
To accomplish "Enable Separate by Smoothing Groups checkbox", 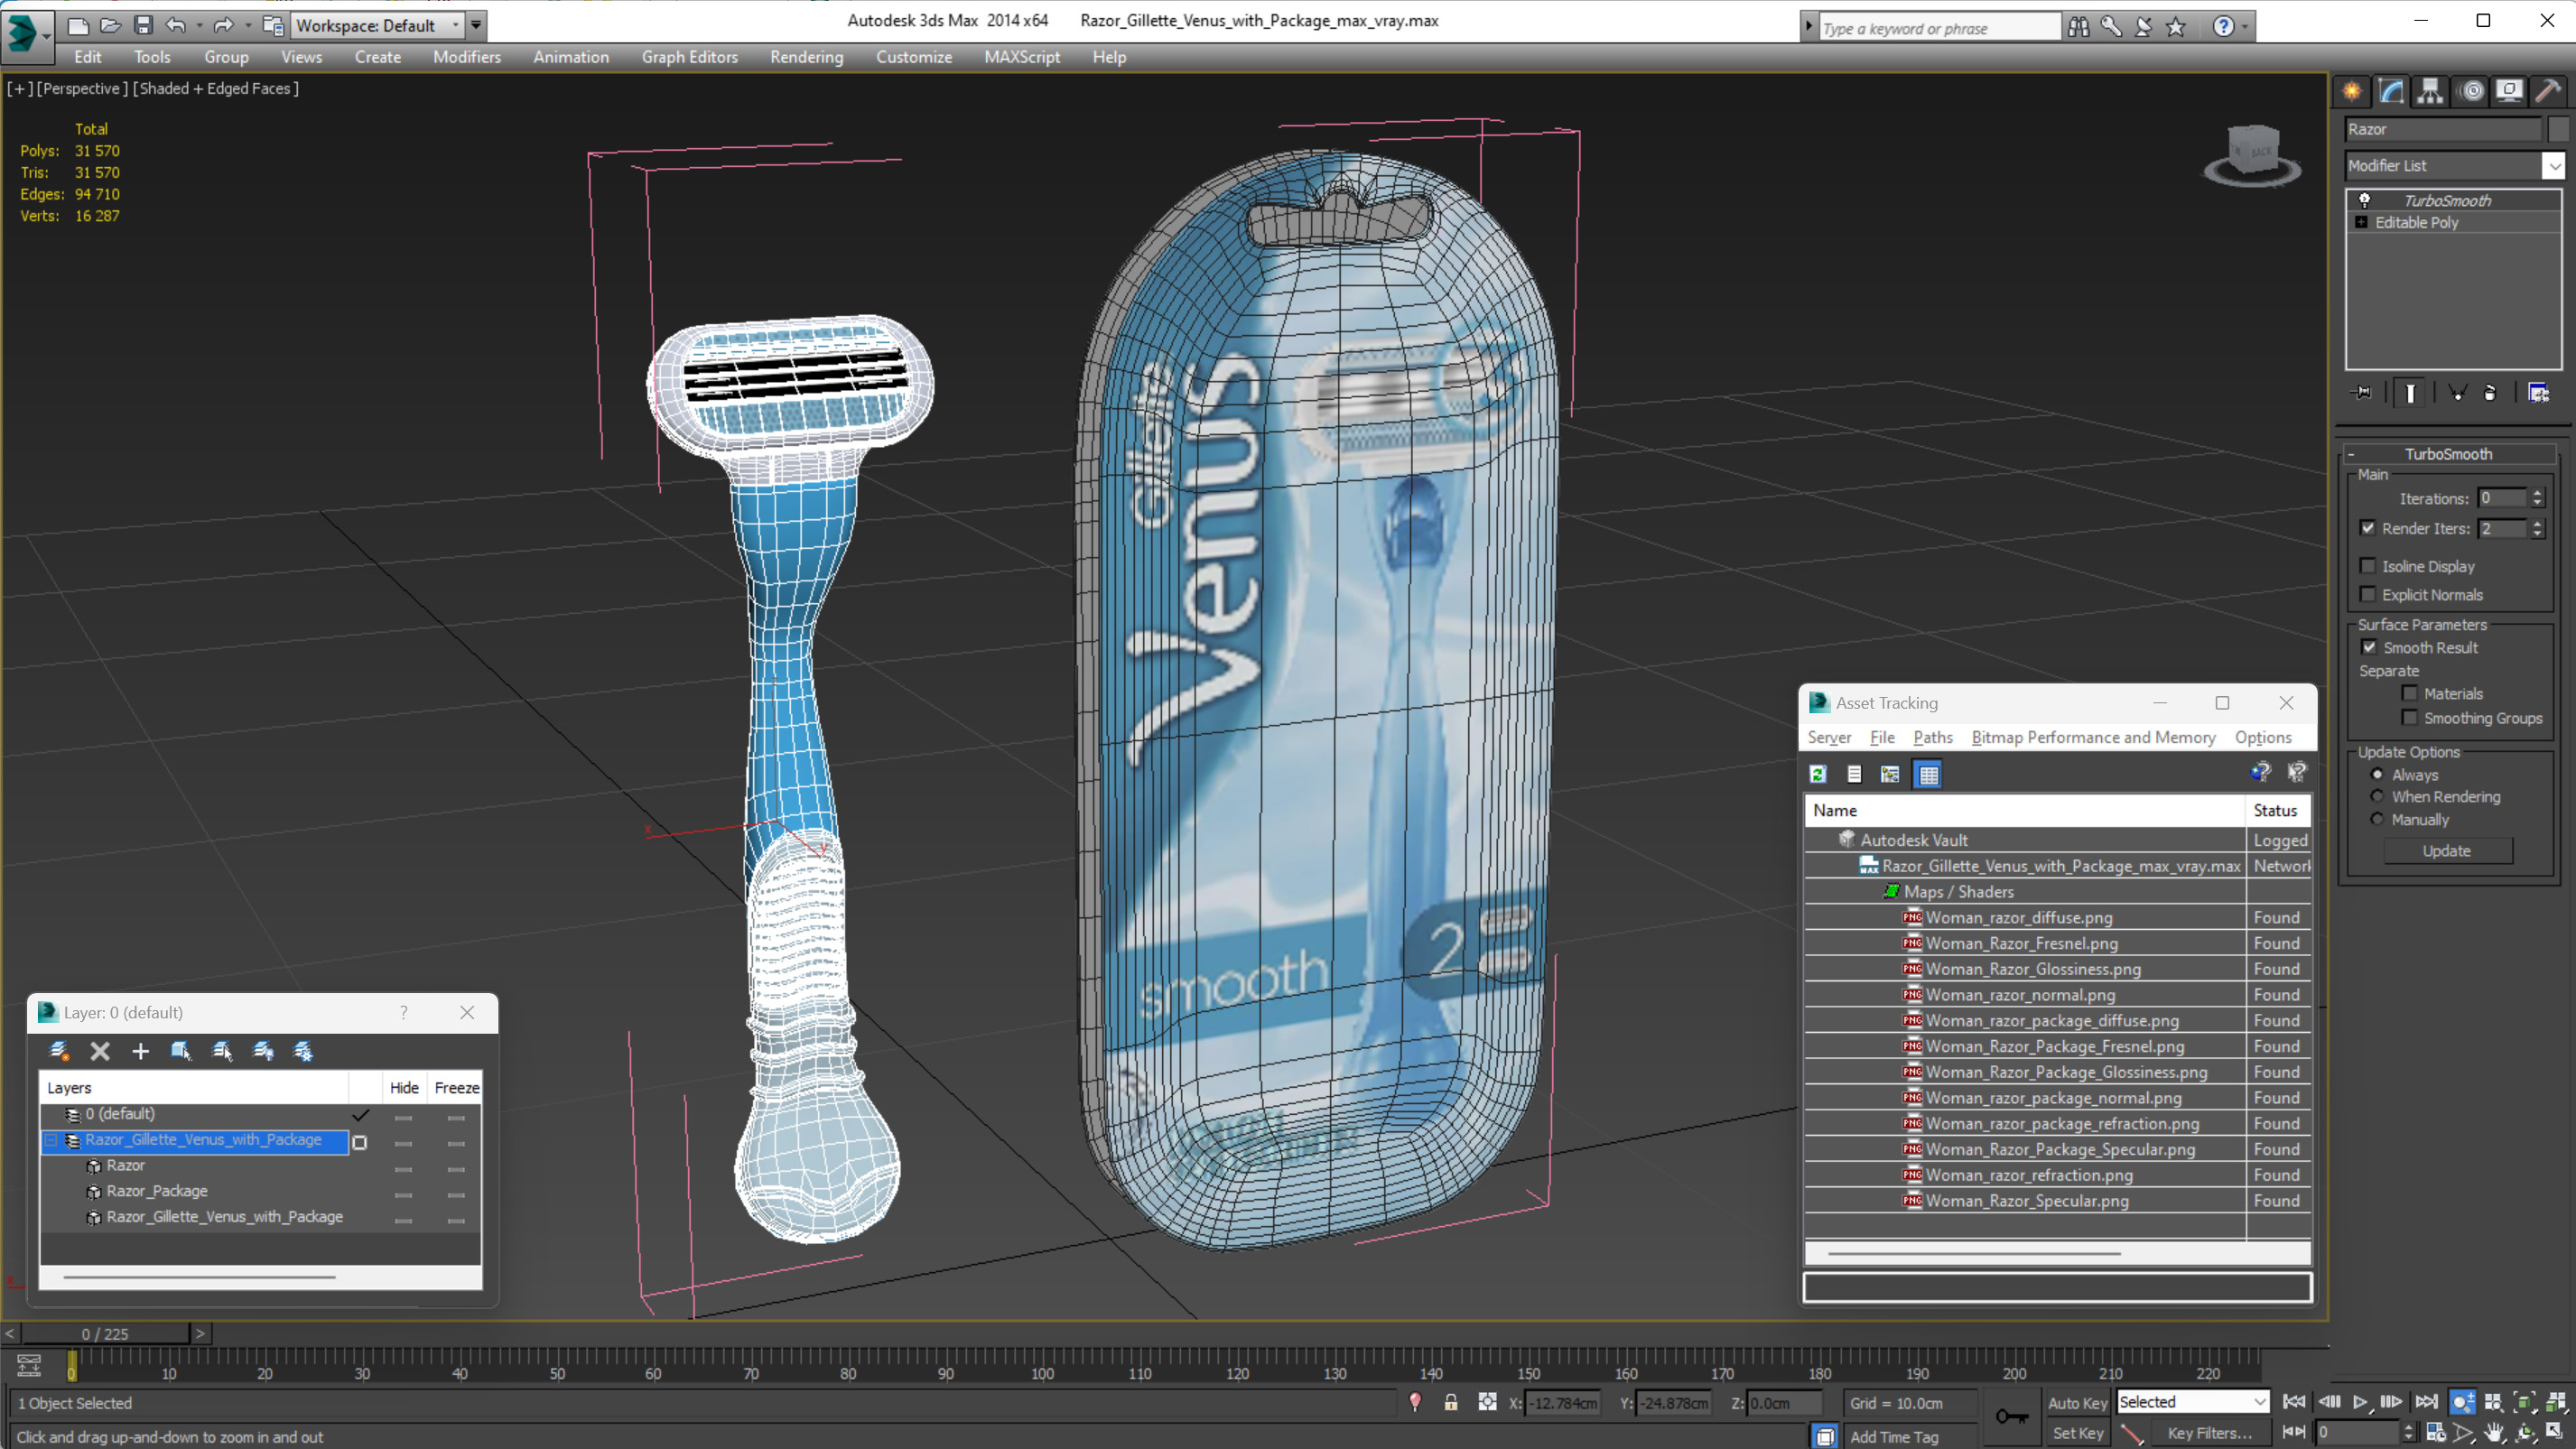I will pyautogui.click(x=2410, y=718).
